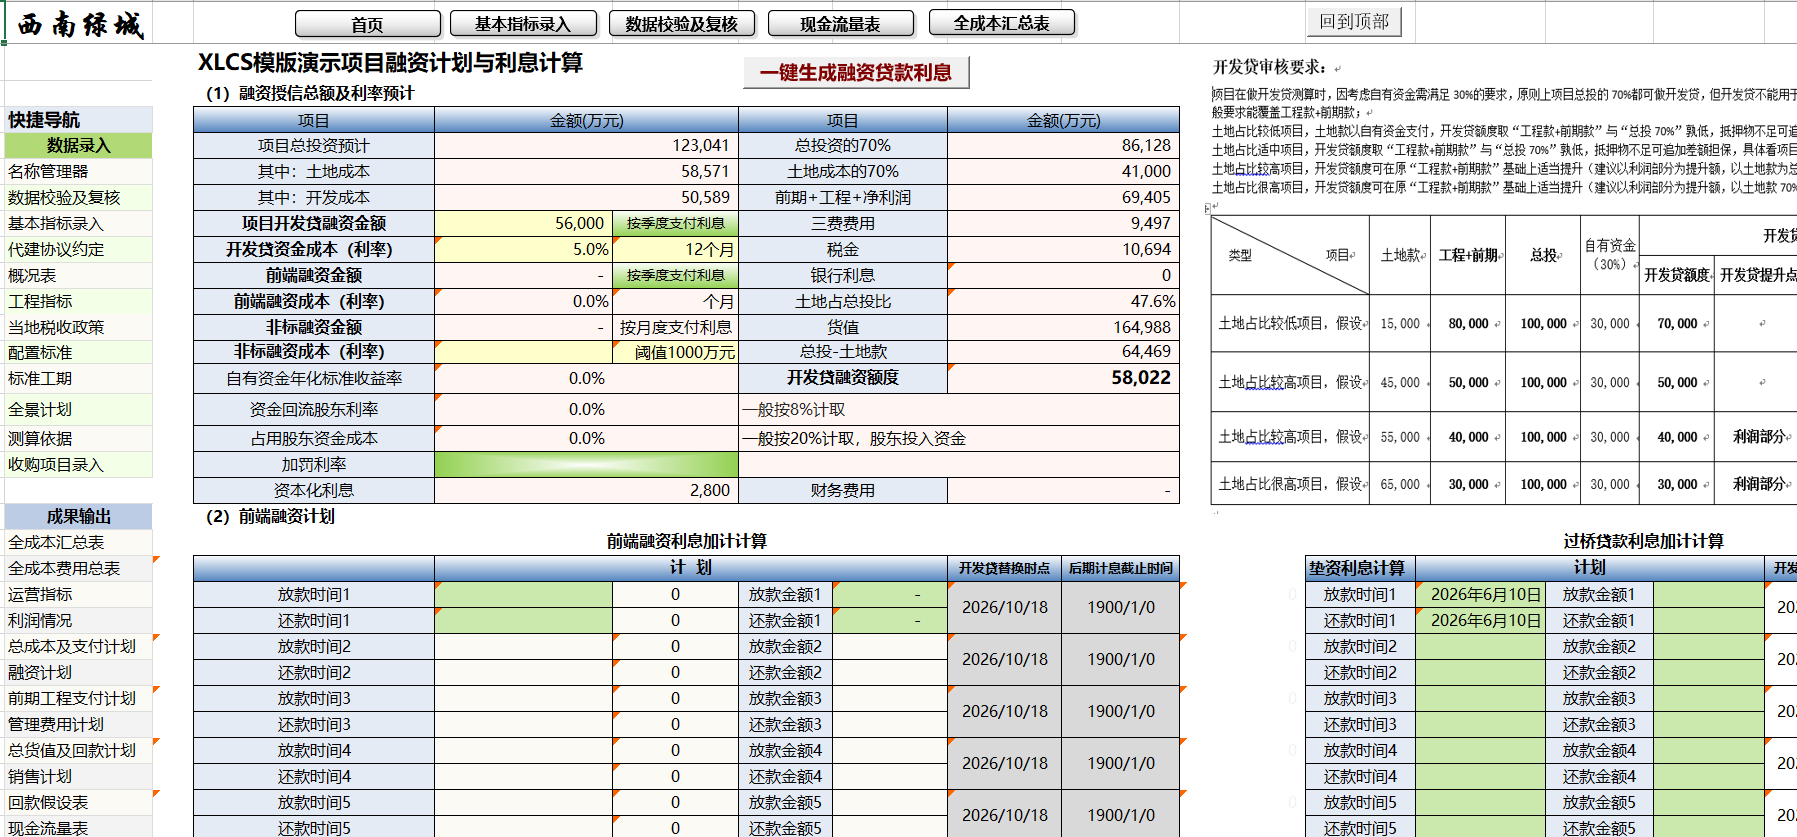Open 融资计划 sidebar entry
Image resolution: width=1797 pixels, height=837 pixels.
pyautogui.click(x=78, y=672)
